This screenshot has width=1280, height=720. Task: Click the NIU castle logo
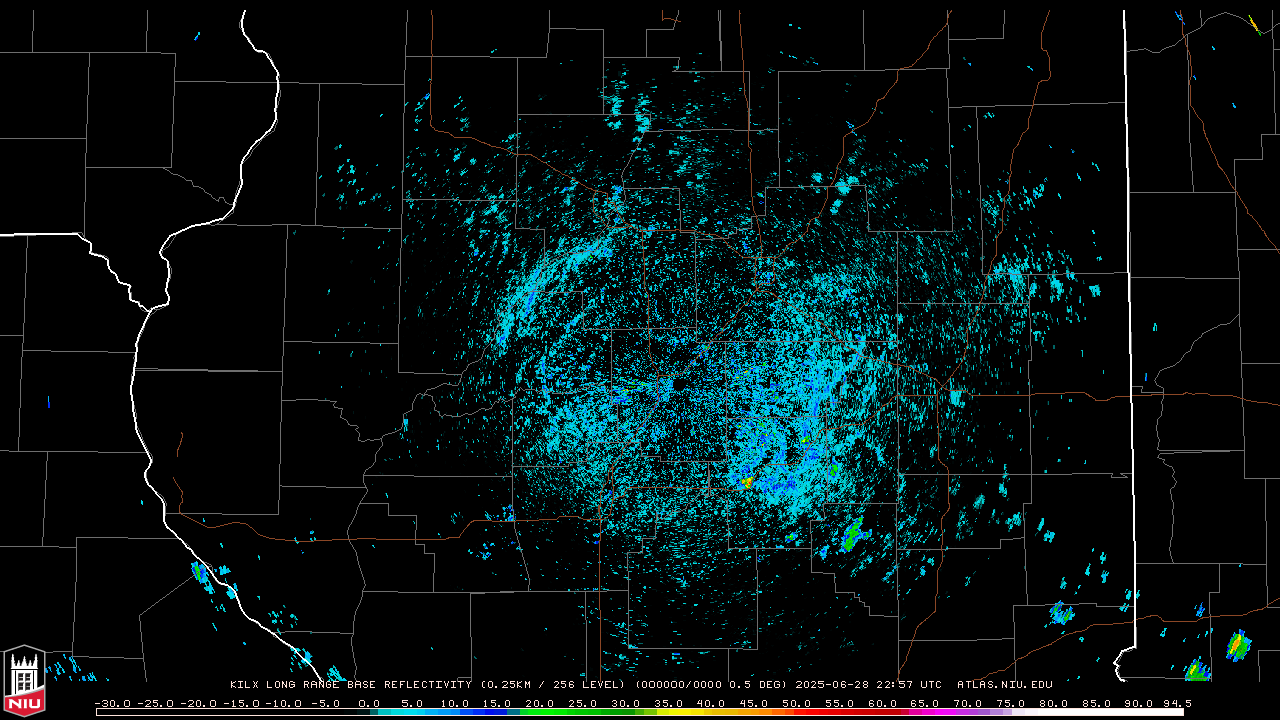pyautogui.click(x=24, y=683)
